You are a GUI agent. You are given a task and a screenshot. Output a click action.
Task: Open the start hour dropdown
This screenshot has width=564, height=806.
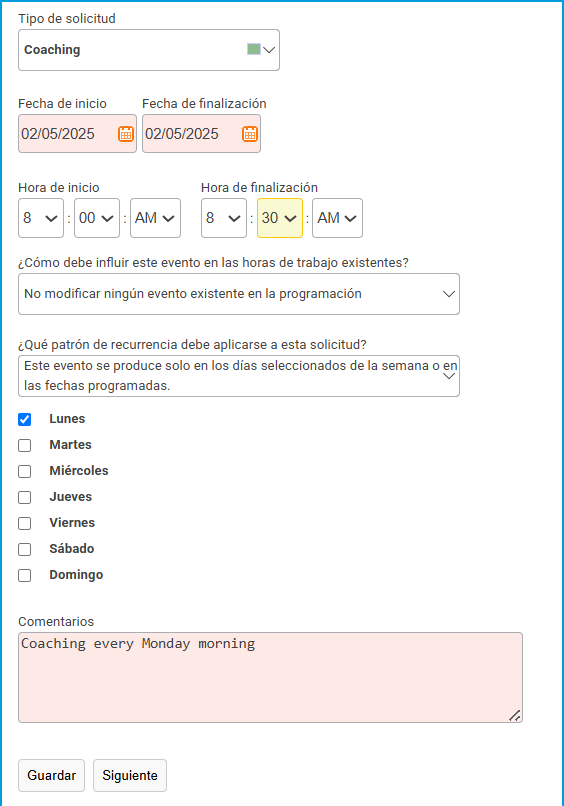click(x=41, y=218)
